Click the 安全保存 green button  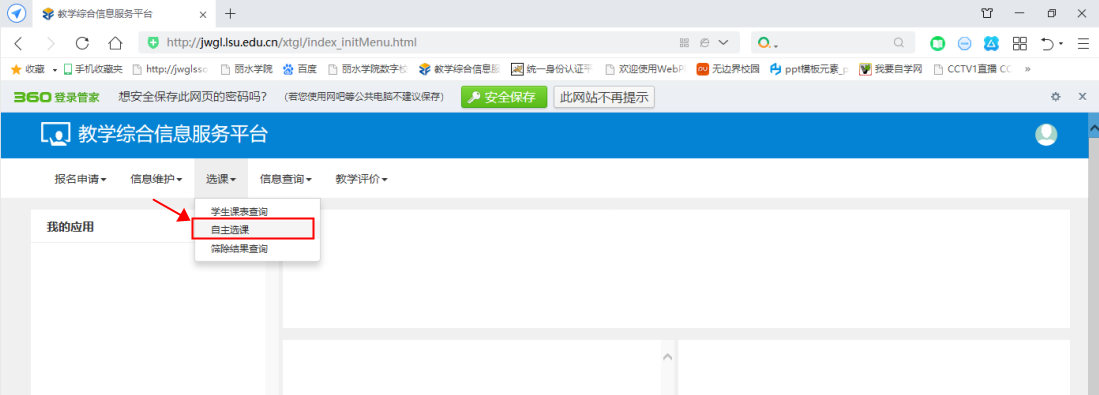coord(503,97)
